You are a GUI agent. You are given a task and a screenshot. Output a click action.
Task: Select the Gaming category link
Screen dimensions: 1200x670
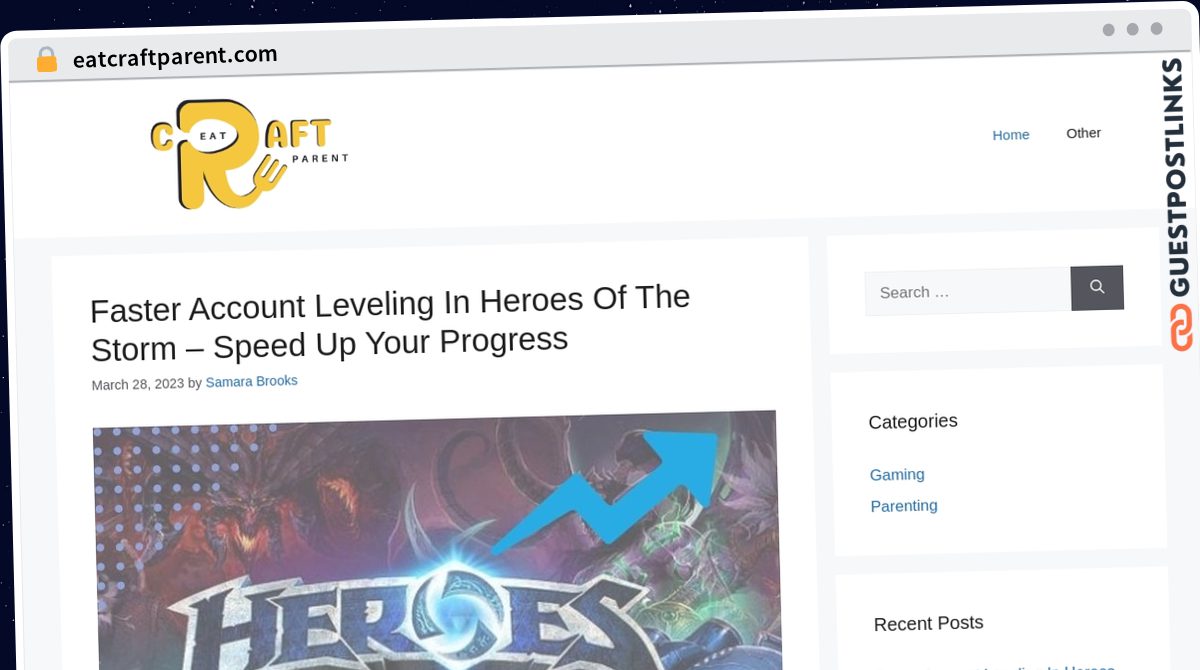coord(897,474)
